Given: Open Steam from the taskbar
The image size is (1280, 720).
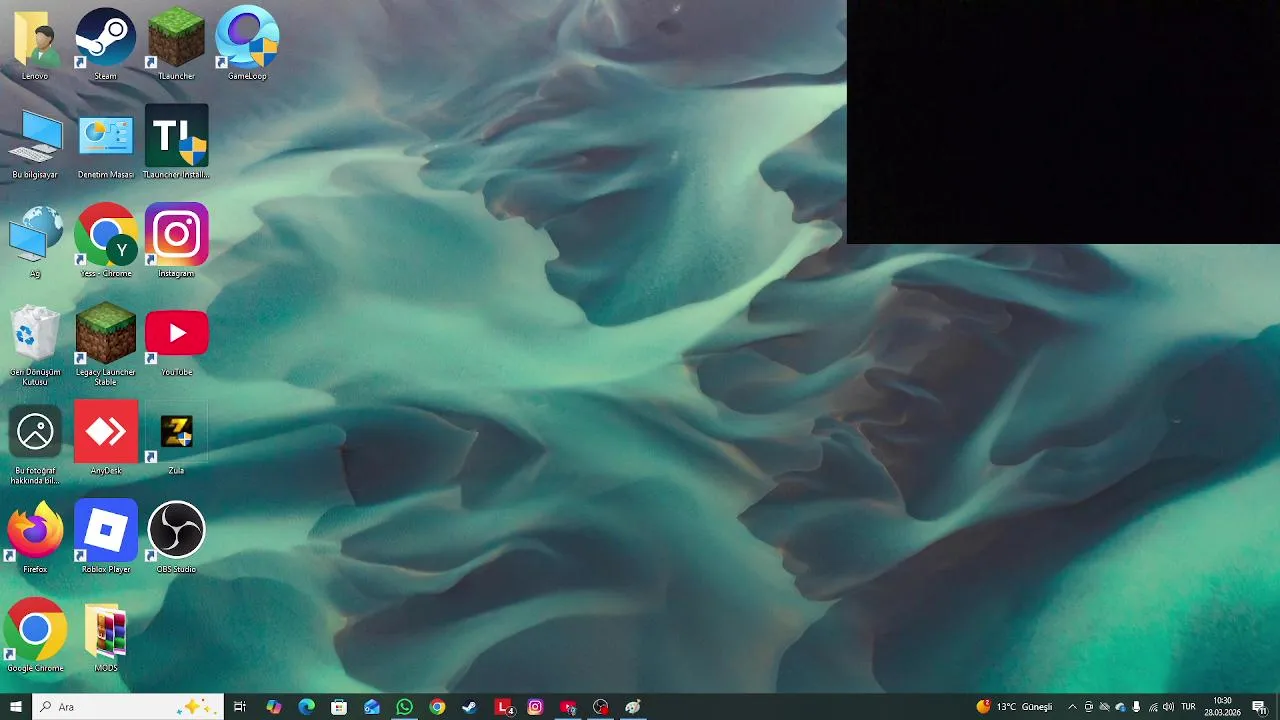Looking at the screenshot, I should pyautogui.click(x=469, y=707).
